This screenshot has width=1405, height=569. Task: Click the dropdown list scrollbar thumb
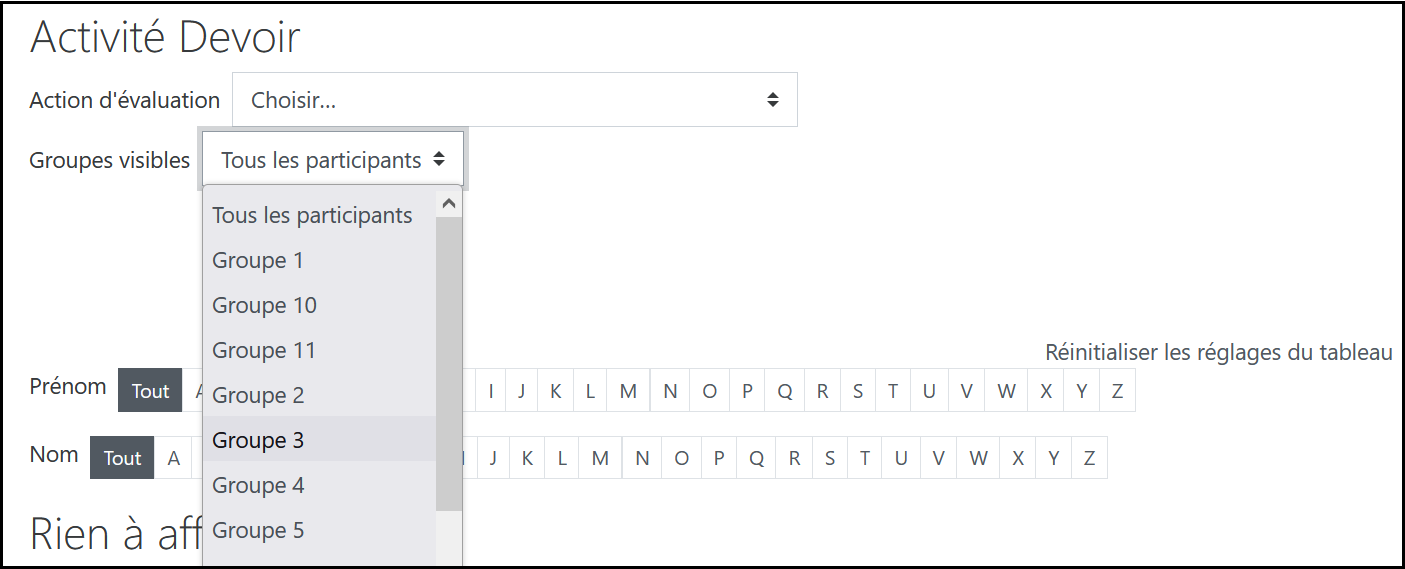coord(449,360)
